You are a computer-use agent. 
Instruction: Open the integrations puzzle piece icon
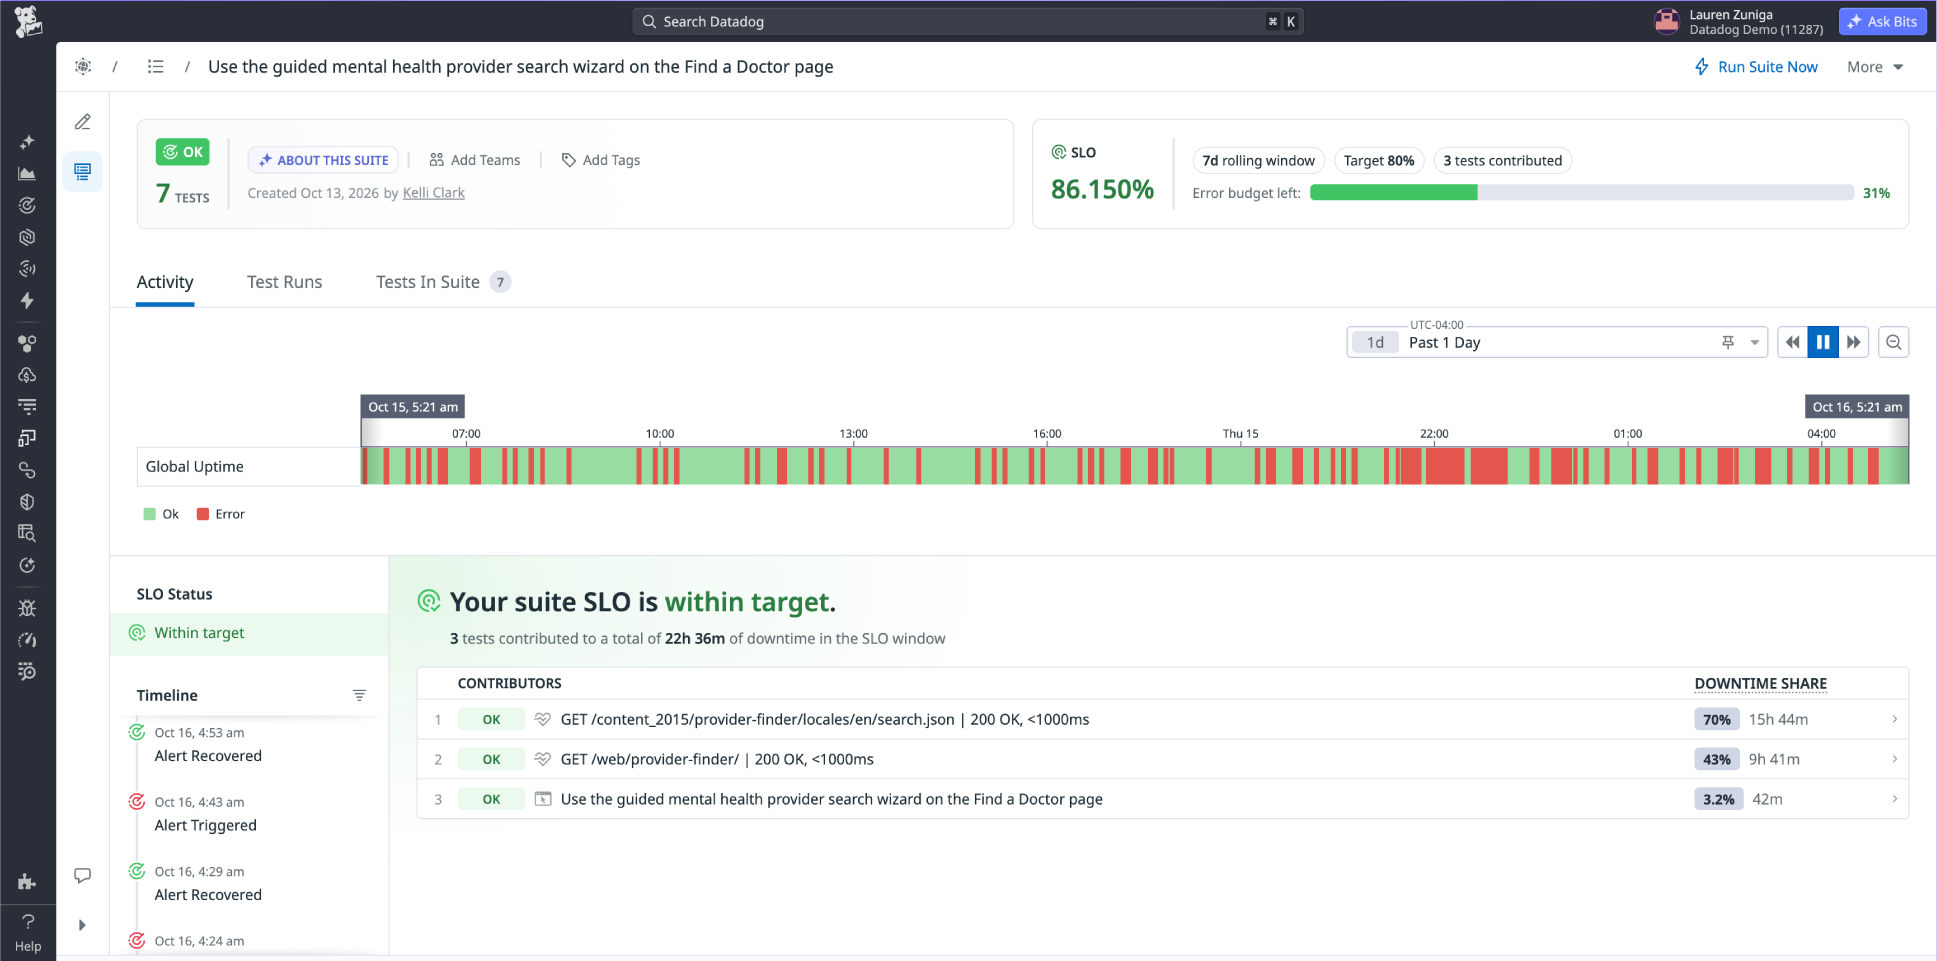27,882
